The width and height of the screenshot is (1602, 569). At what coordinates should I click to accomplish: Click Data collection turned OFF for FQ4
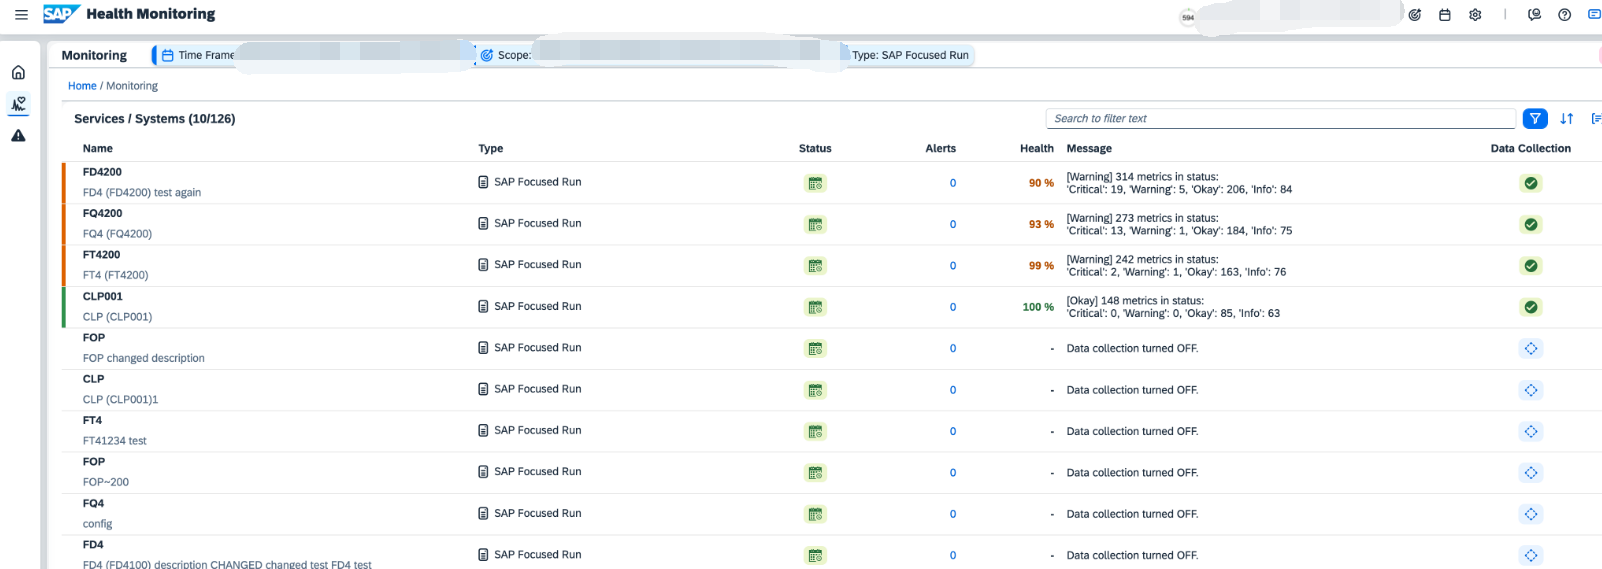1132,514
